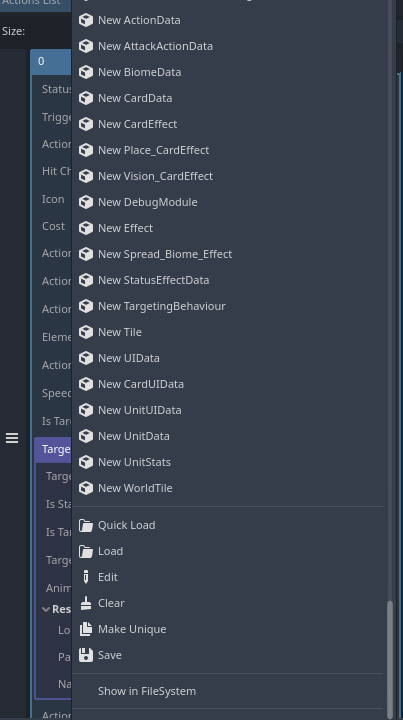
Task: Collapse the Res section chevron
Action: (46, 609)
